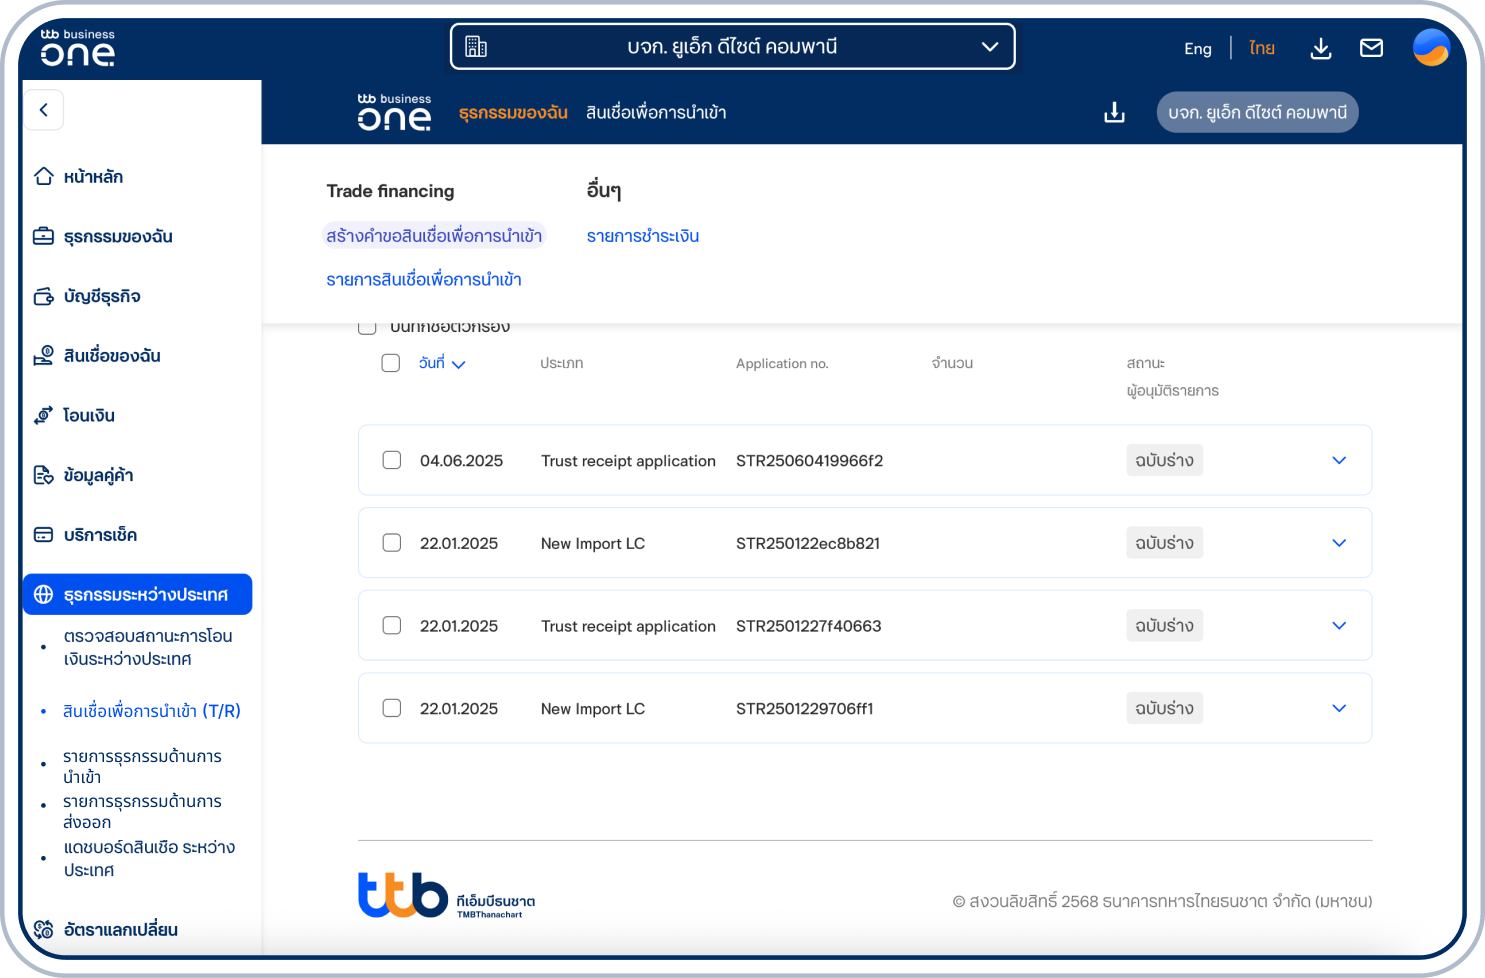Click the ttb business one logo in top bar
The height and width of the screenshot is (978, 1485).
point(78,48)
